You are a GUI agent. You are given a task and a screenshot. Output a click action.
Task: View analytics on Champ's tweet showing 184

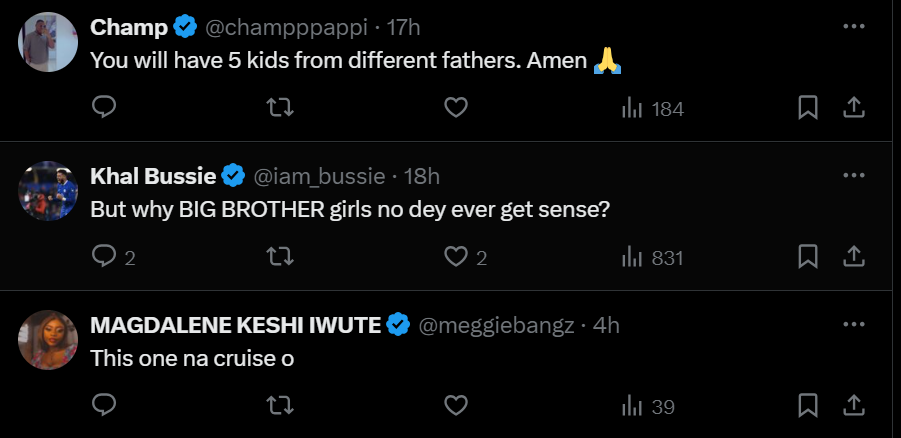coord(651,109)
